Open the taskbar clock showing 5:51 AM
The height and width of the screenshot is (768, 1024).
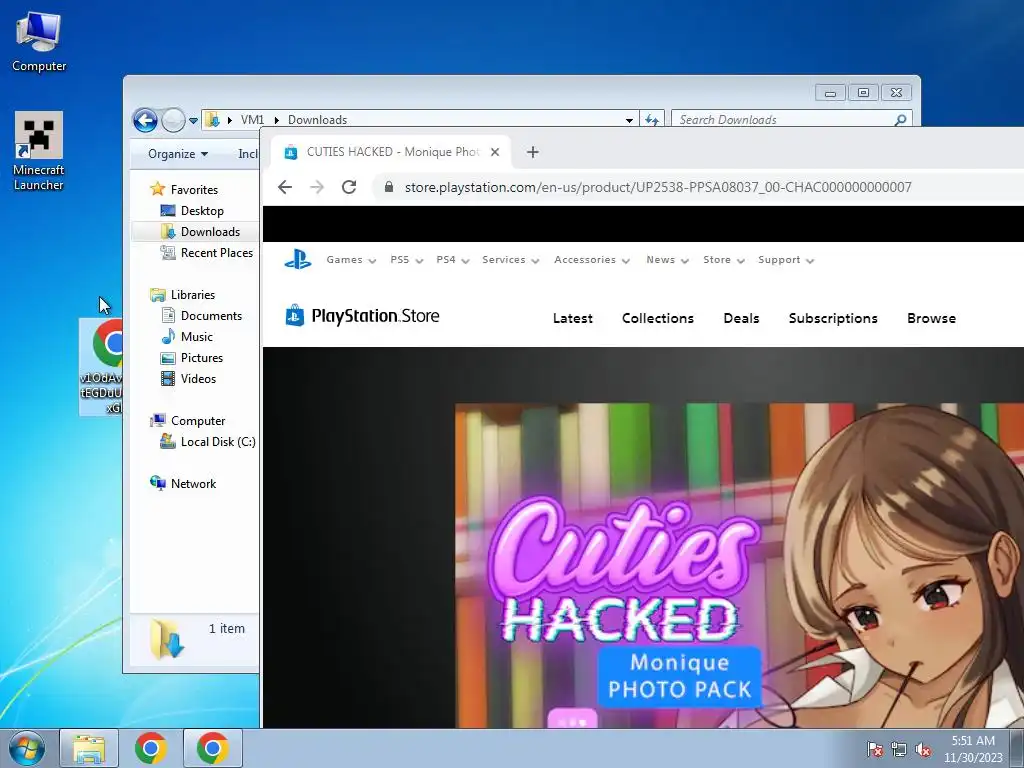[x=972, y=749]
